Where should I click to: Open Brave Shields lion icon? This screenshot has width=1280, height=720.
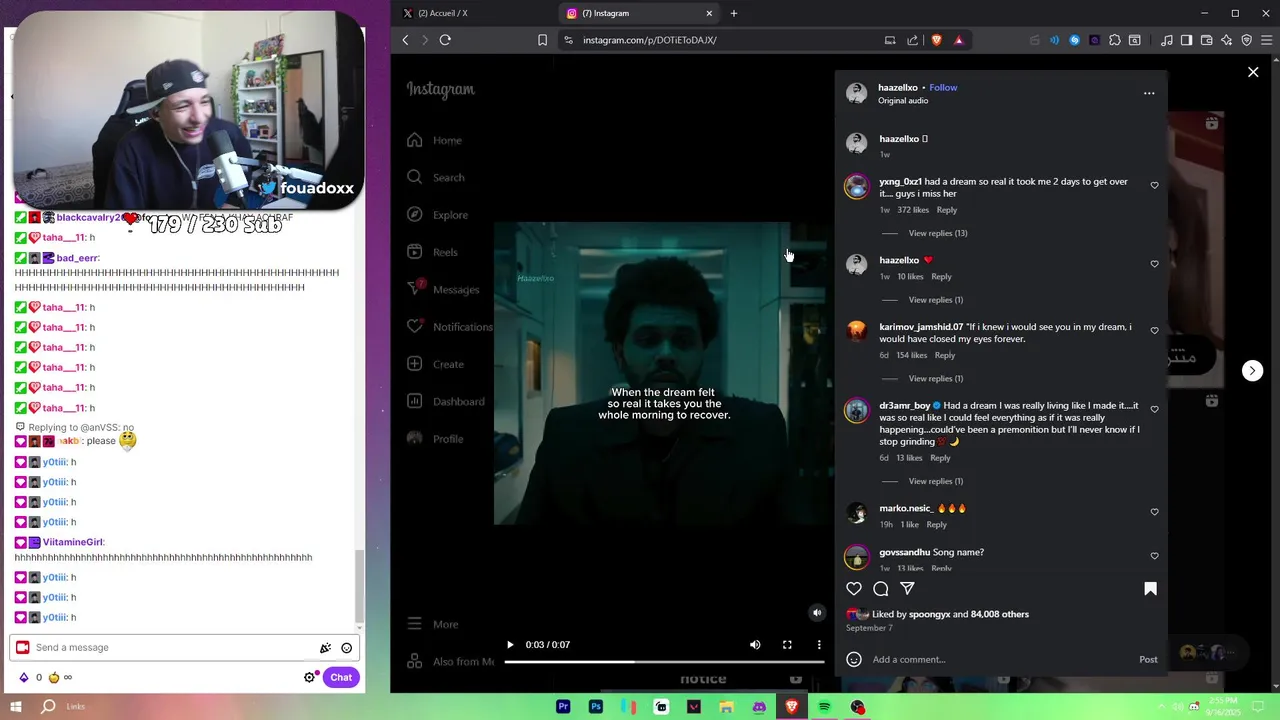937,40
